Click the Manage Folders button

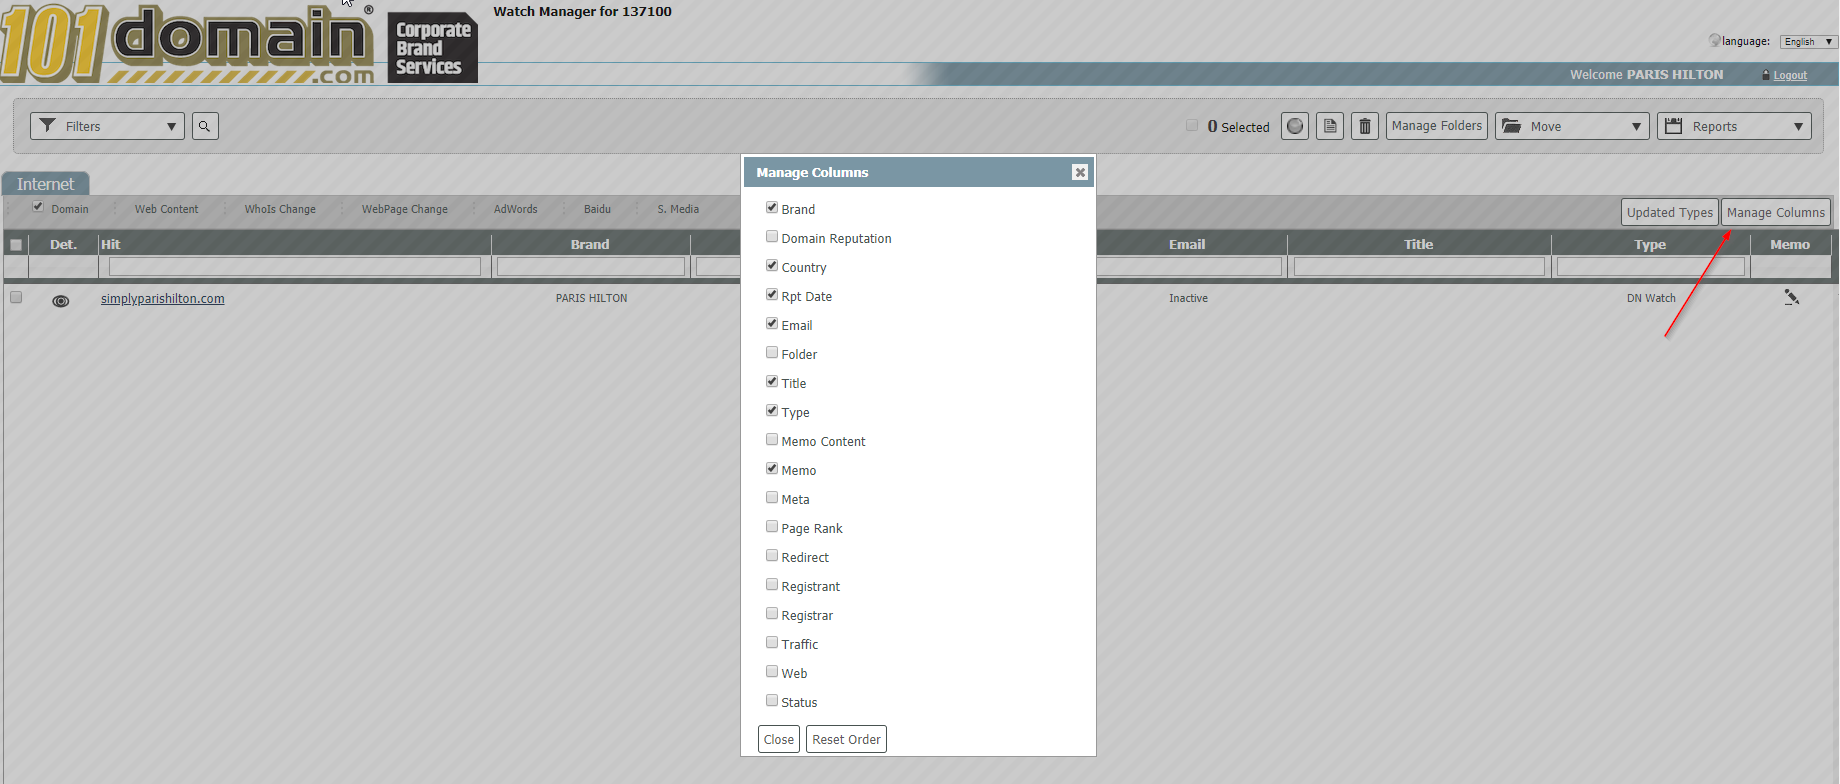point(1436,126)
